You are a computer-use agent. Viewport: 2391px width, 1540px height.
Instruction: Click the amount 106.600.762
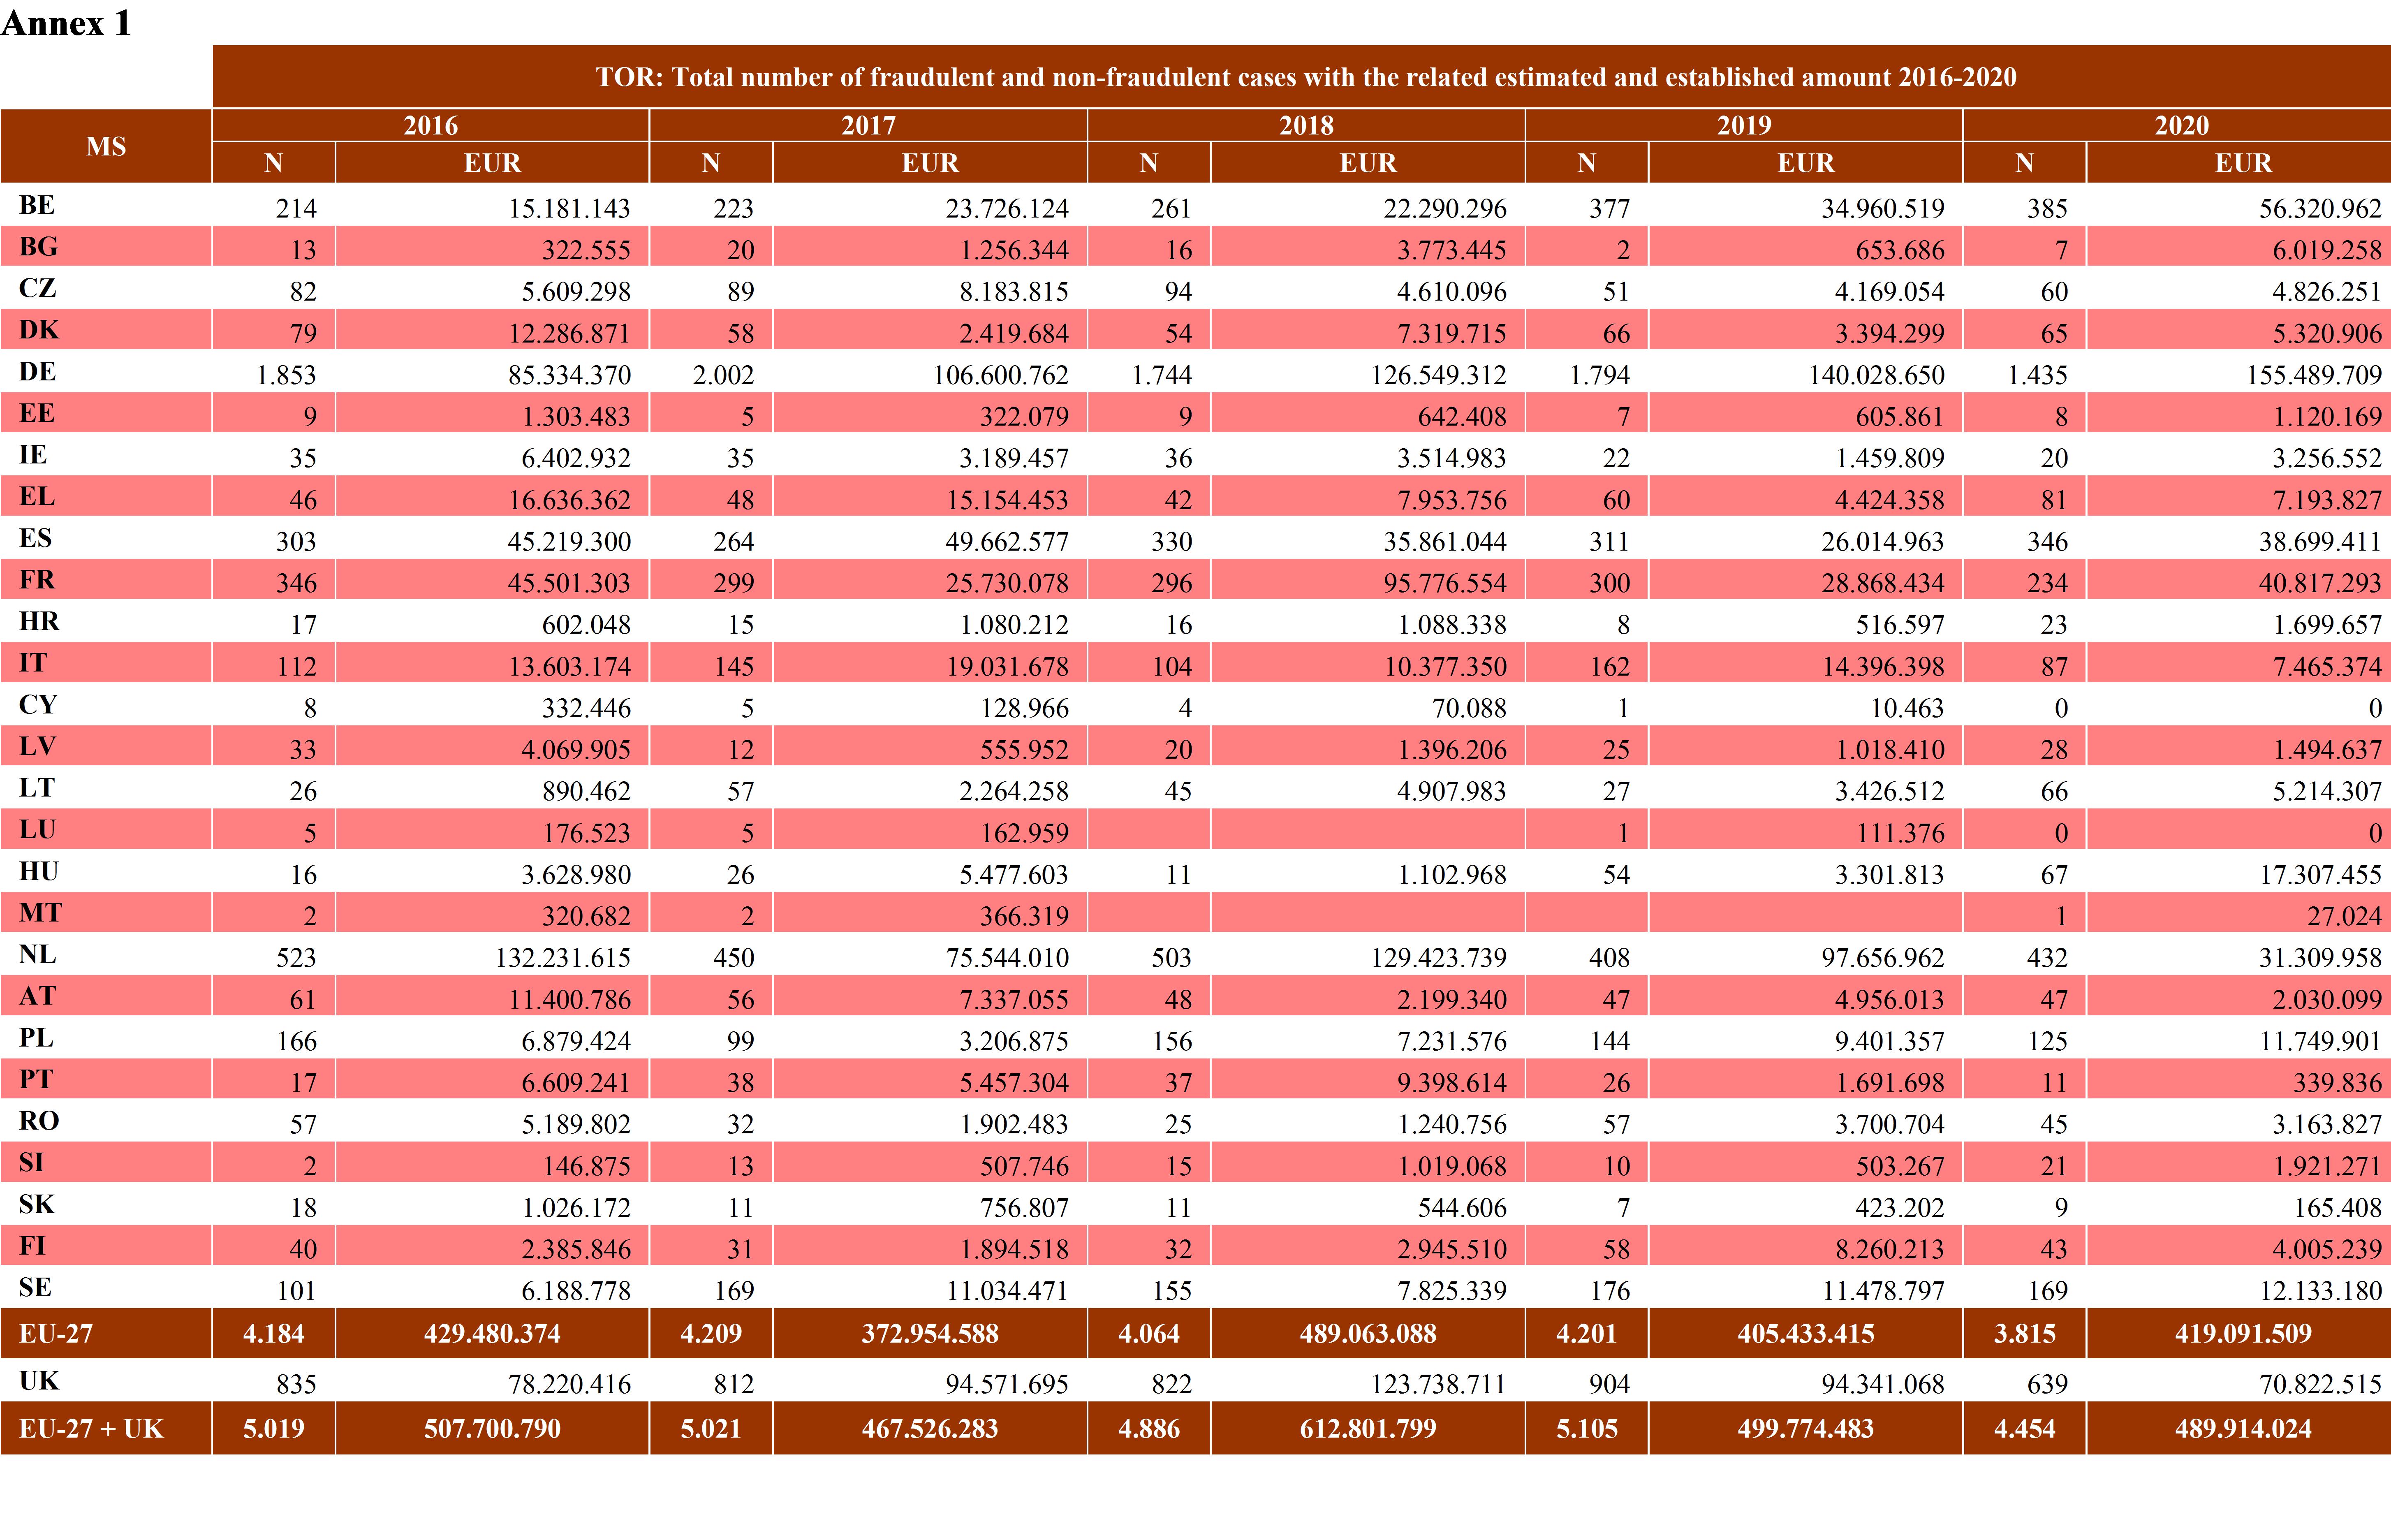tap(1001, 375)
